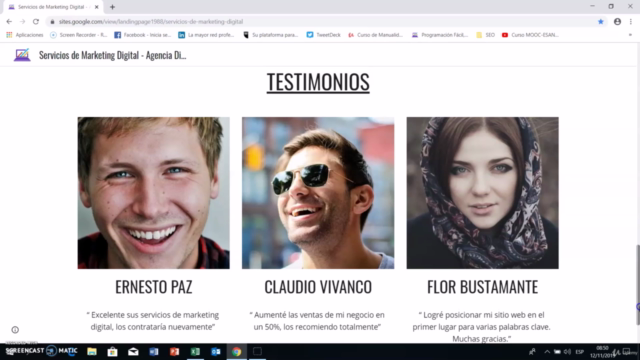Click the CLAUDIO VIVANCO name

[318, 287]
